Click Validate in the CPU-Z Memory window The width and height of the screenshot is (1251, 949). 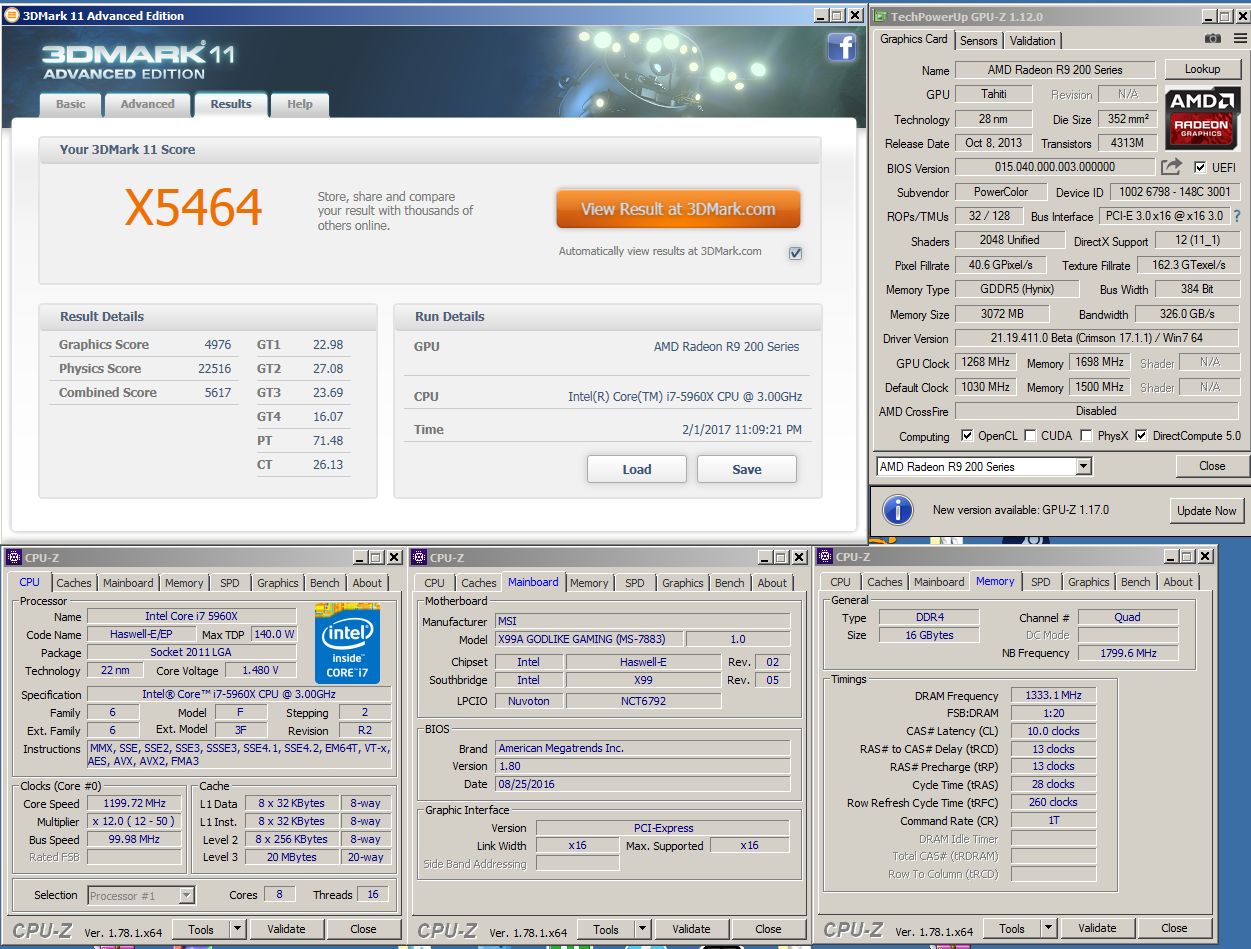tap(1097, 928)
